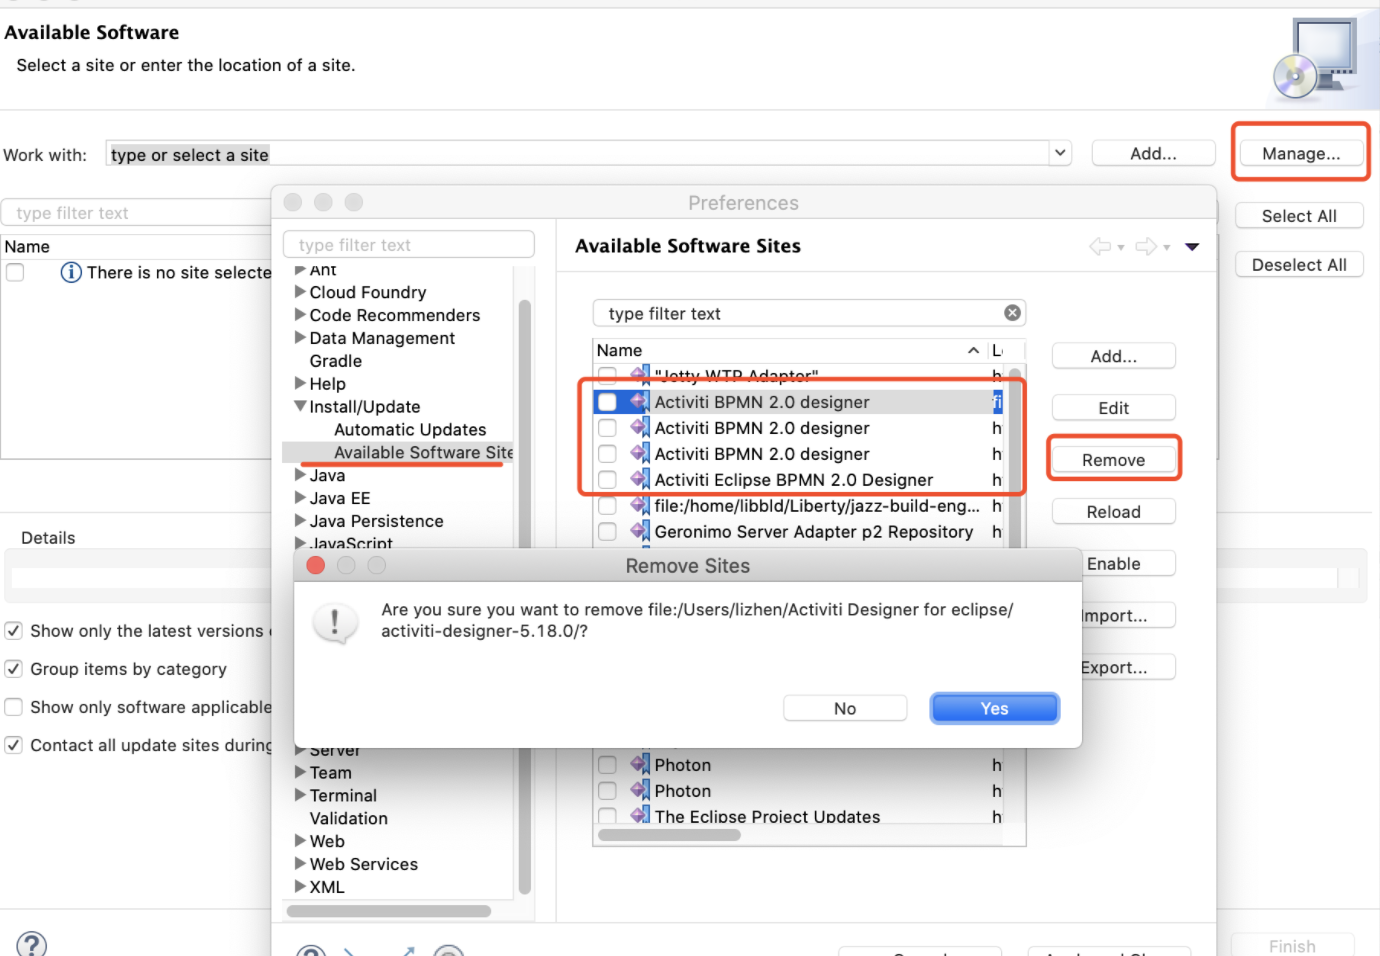Click the site icon for the file:/home/libbld row
The height and width of the screenshot is (956, 1380).
click(640, 505)
